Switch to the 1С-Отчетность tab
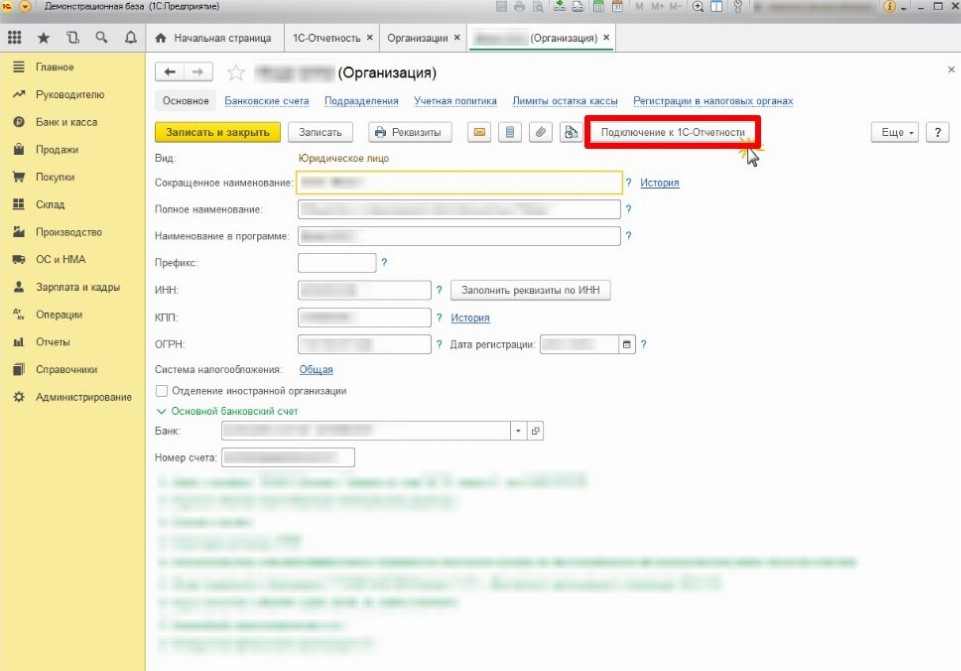961x671 pixels. [x=326, y=38]
